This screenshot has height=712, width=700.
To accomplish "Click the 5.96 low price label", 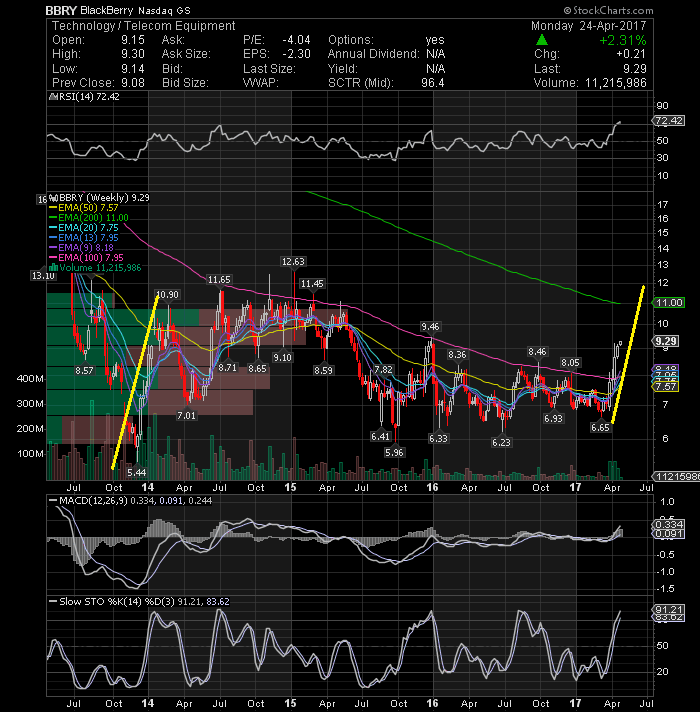I will (x=394, y=453).
